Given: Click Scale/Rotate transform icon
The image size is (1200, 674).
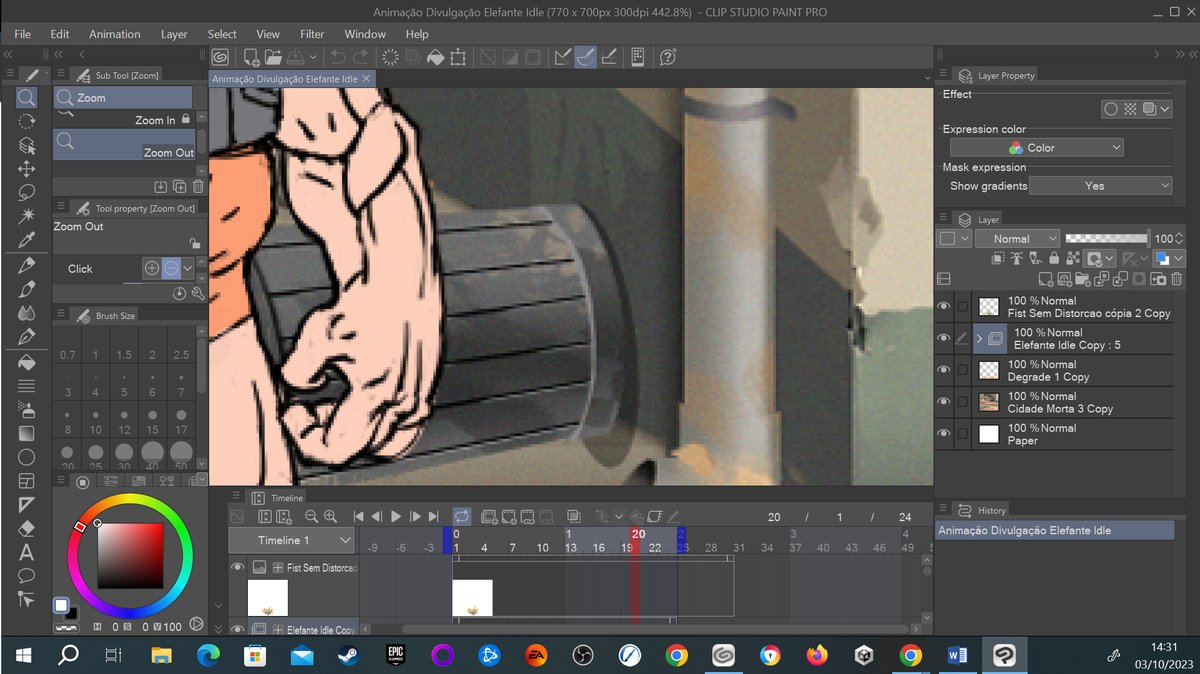Looking at the screenshot, I should (x=458, y=57).
